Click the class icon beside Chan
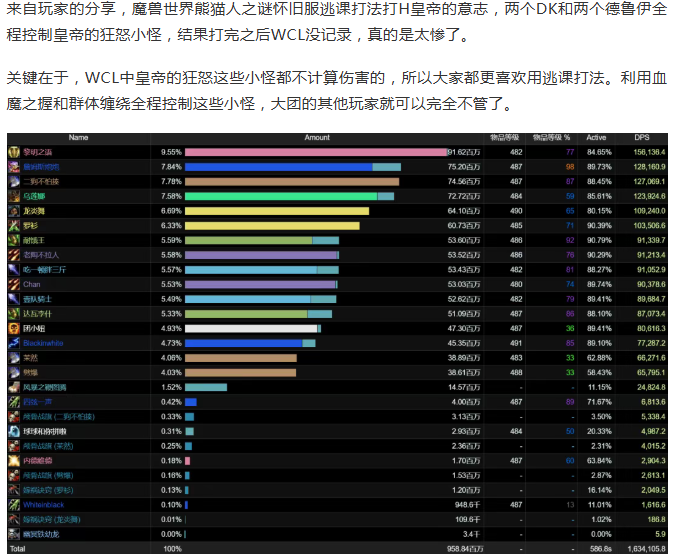 14,284
